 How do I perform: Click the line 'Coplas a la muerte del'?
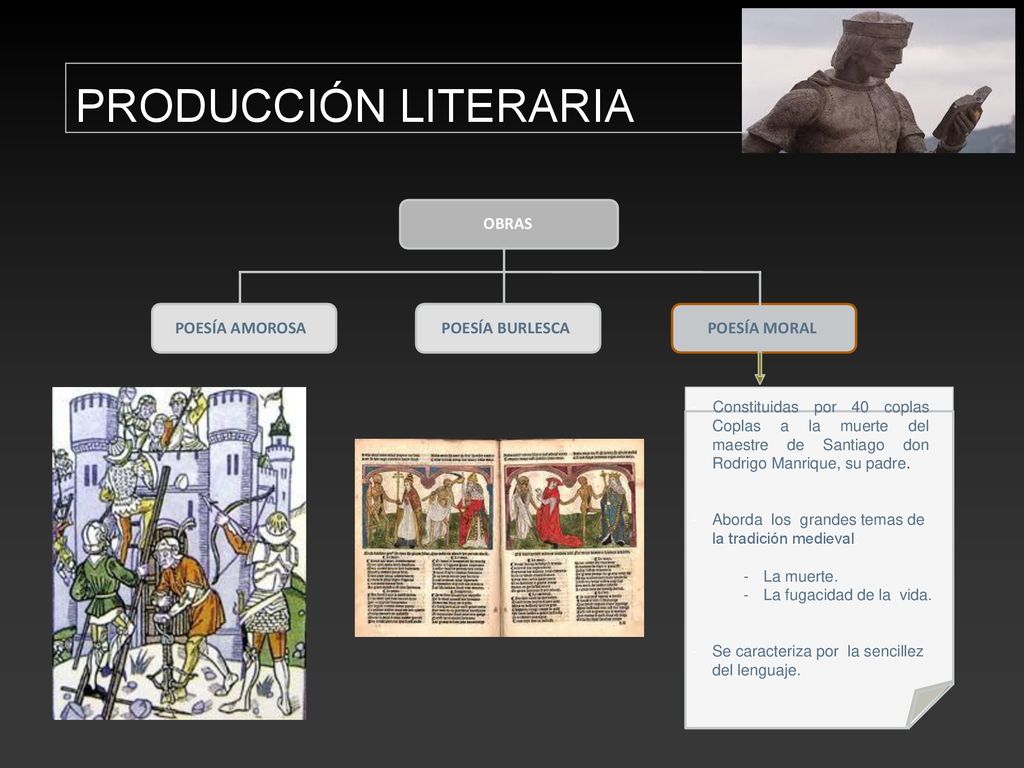click(820, 426)
